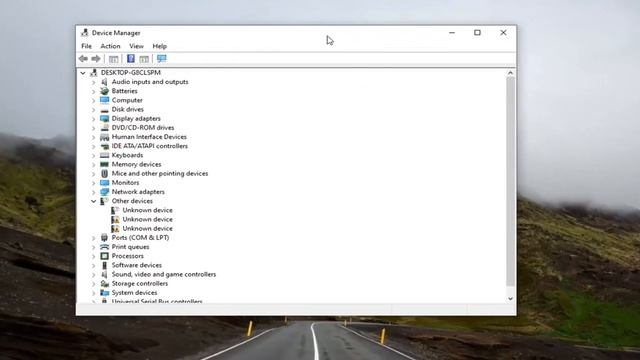Click the Monitors category icon
This screenshot has height=360, width=640.
pos(104,182)
